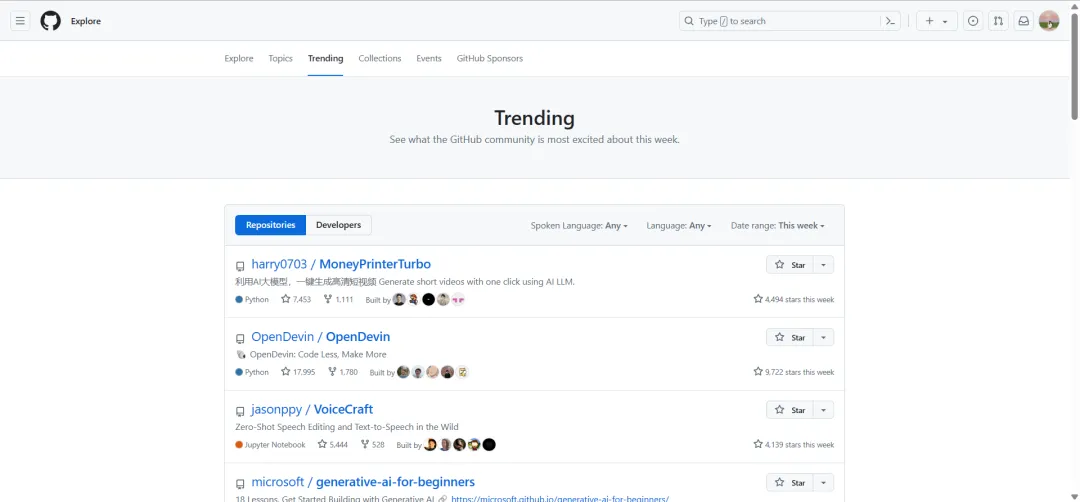
Task: Click last contributor avatar of OpenDevin
Action: tap(463, 372)
